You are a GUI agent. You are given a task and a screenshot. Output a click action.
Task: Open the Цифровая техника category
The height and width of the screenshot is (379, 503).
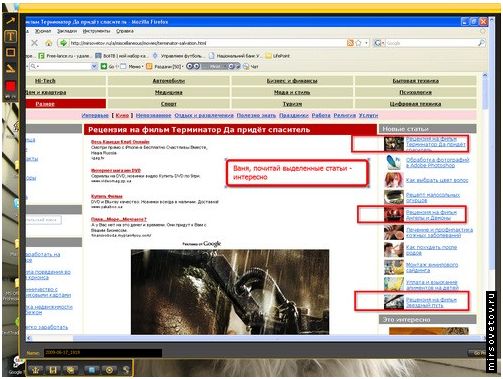point(415,104)
